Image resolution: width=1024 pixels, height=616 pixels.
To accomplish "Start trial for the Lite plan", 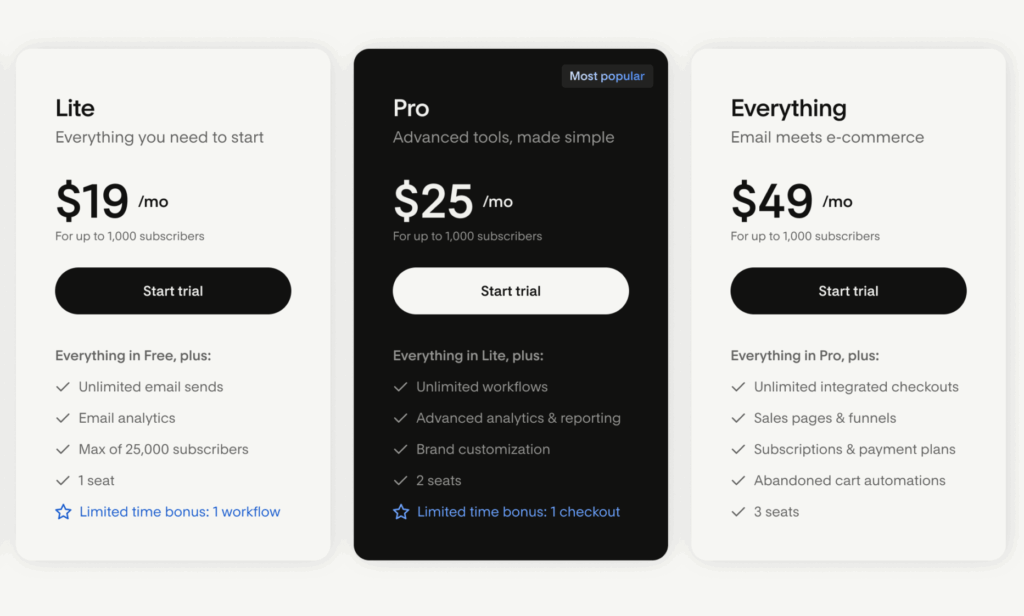I will 173,291.
